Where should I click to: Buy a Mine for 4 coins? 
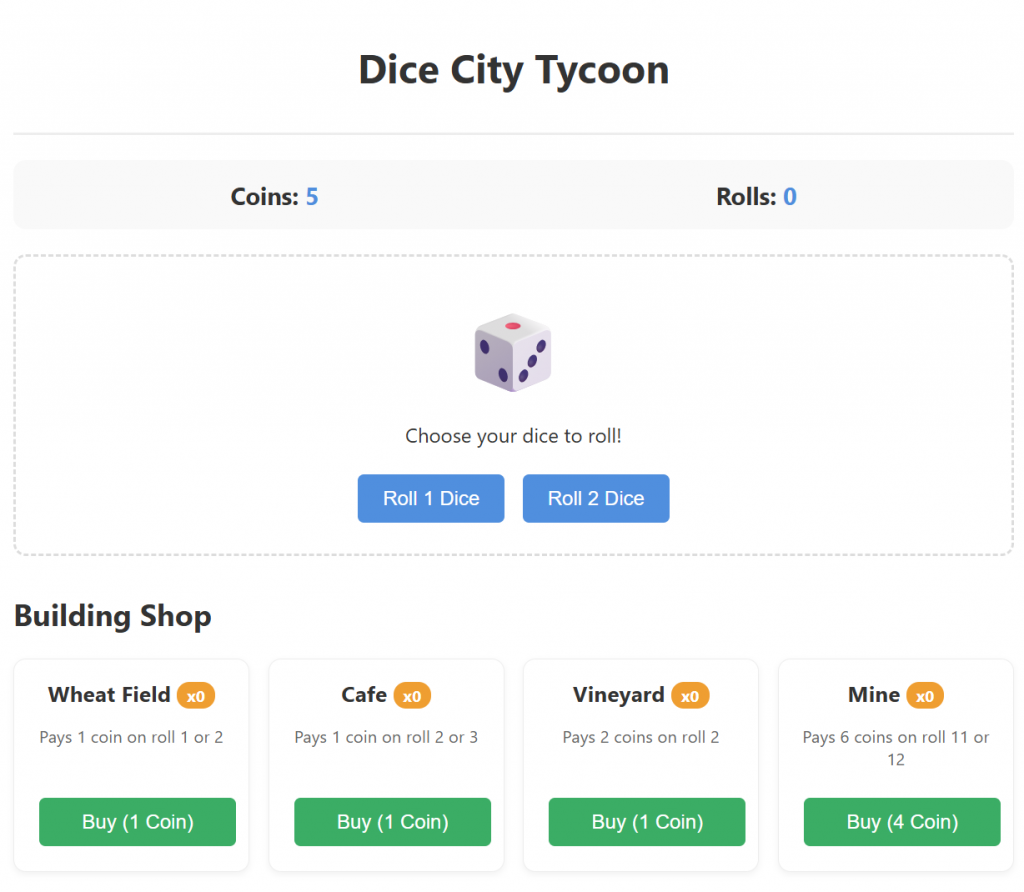(x=902, y=822)
